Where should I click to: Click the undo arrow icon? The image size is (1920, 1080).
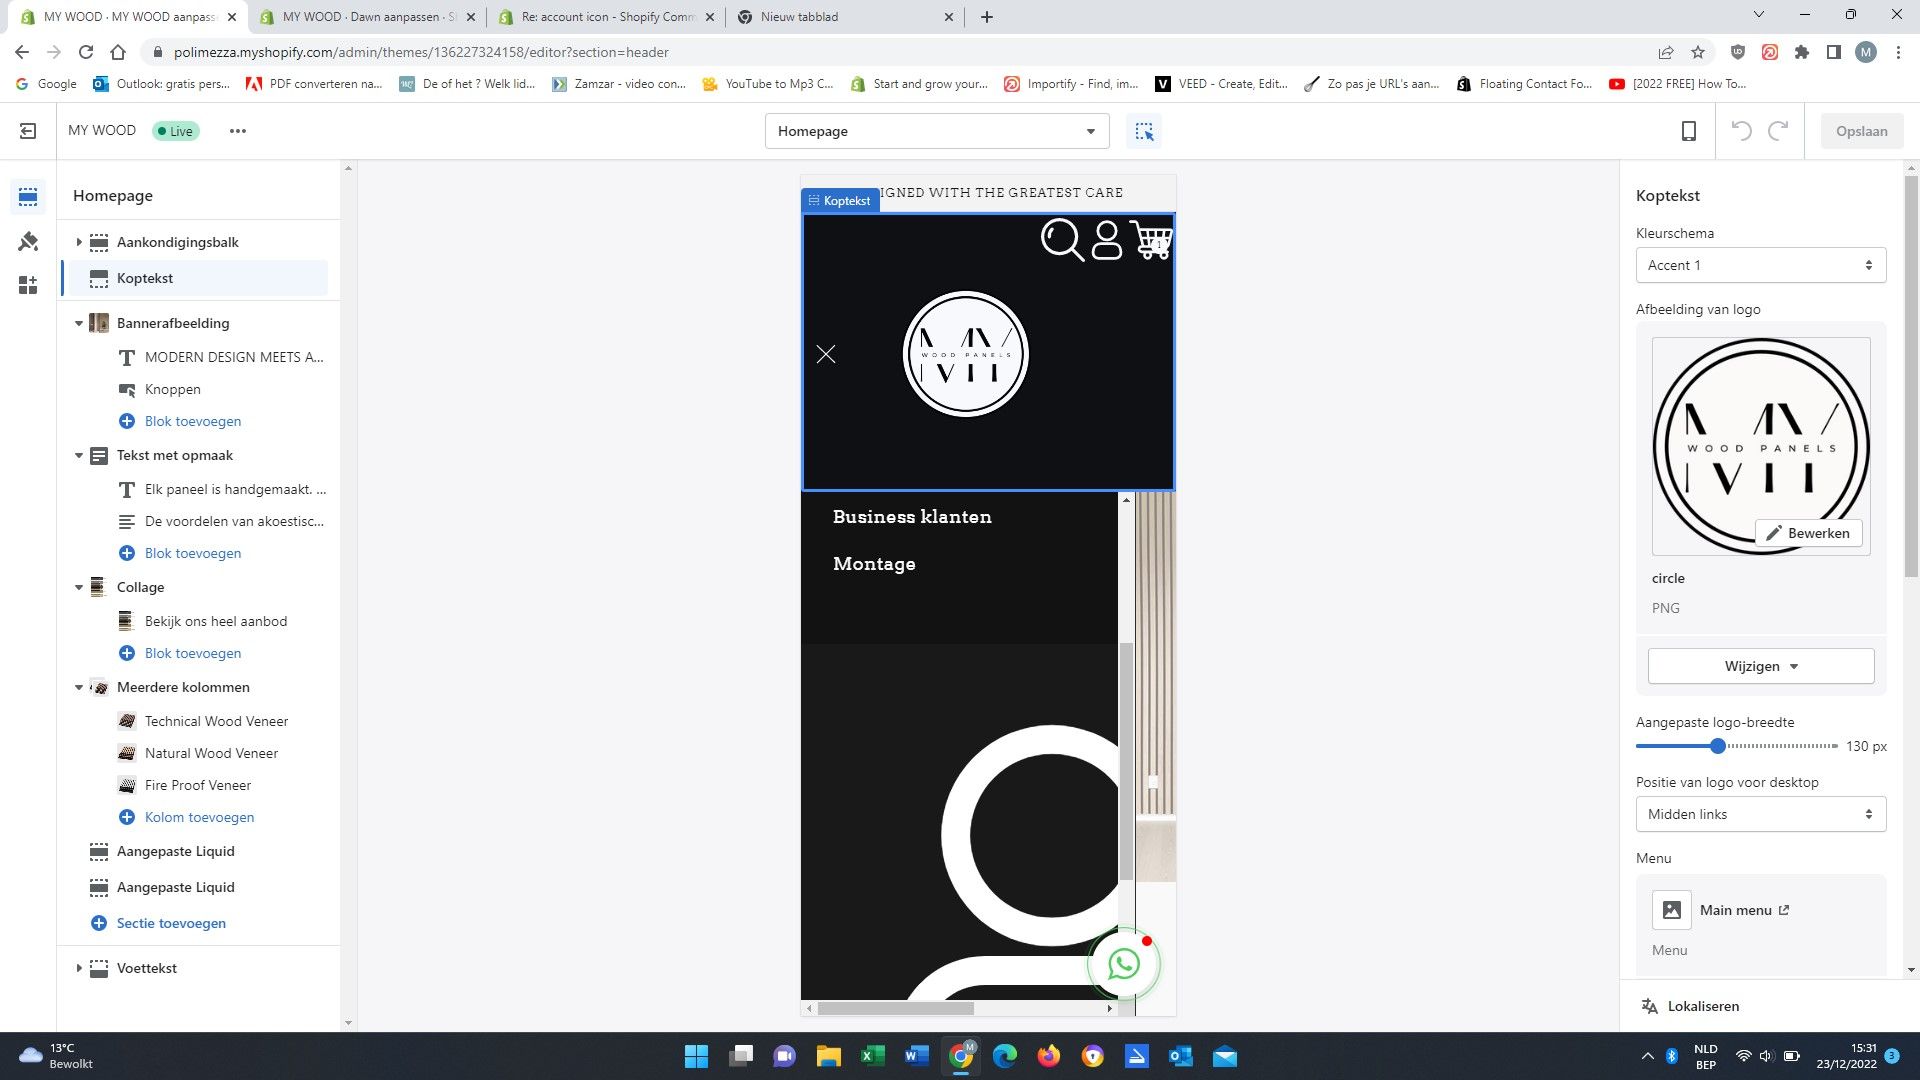click(x=1741, y=131)
